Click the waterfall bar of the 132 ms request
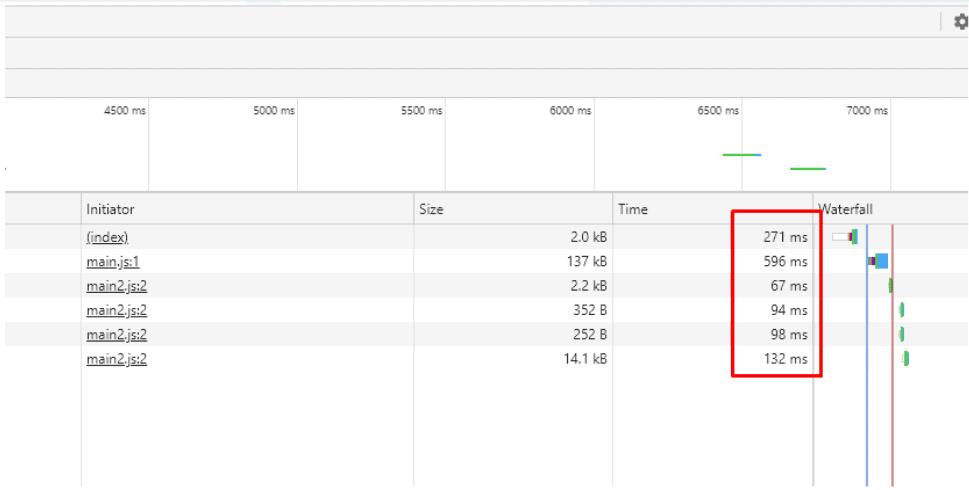Viewport: 969px width, 490px height. tap(905, 358)
